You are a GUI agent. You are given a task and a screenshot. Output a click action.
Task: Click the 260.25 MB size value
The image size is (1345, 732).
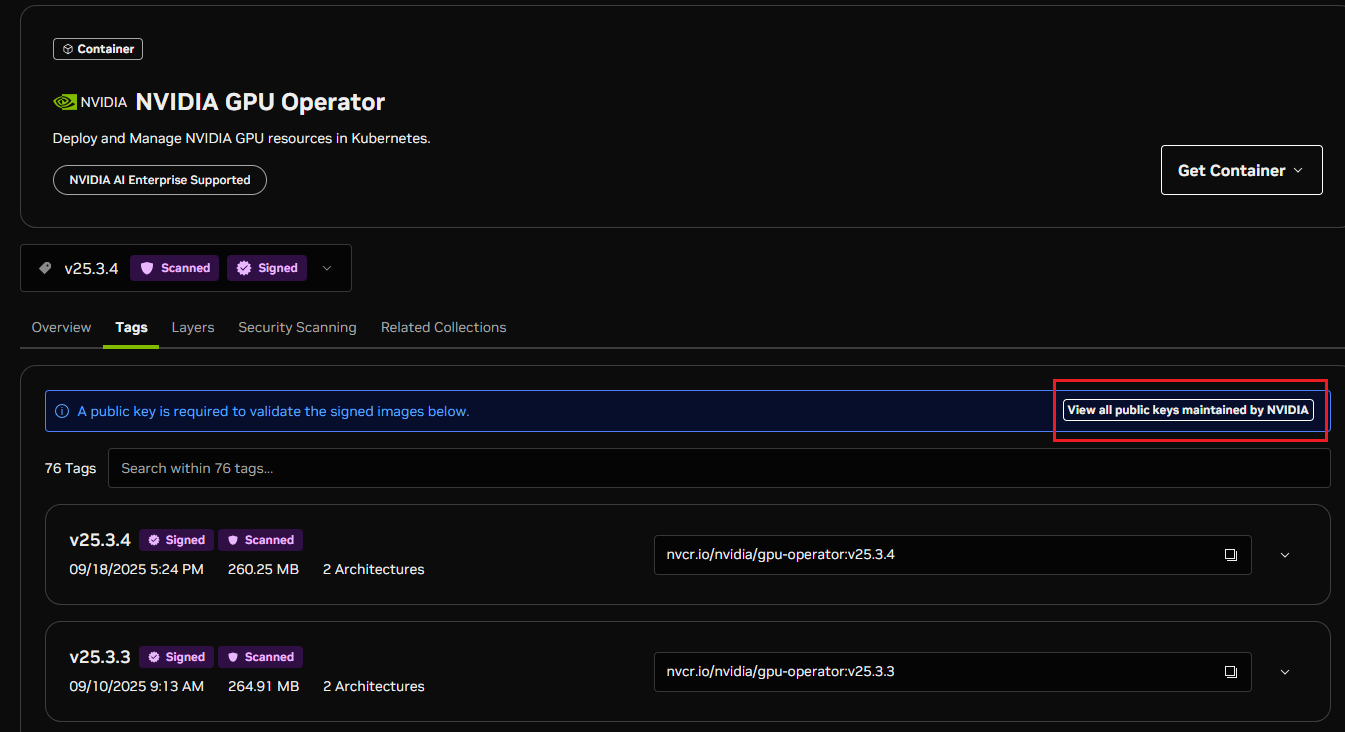[x=263, y=569]
